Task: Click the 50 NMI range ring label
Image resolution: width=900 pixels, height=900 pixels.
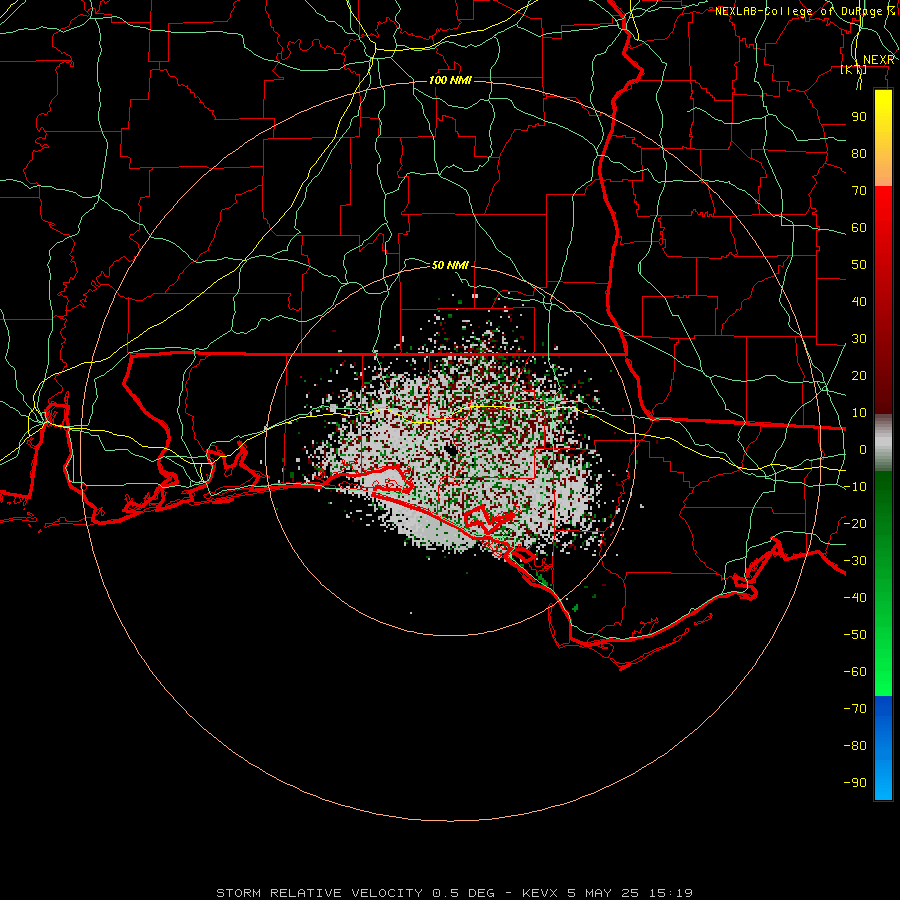Action: pos(450,265)
